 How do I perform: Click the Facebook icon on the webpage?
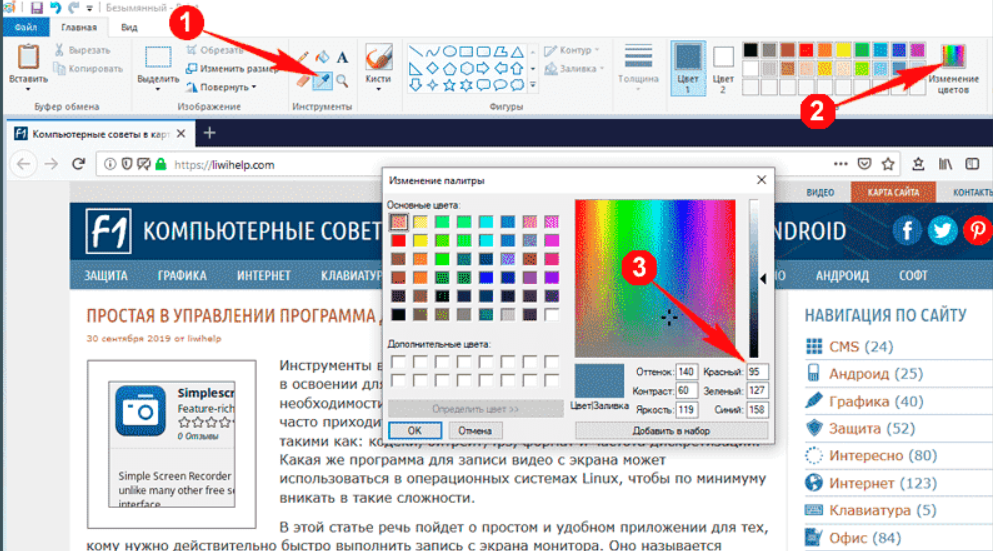point(908,231)
